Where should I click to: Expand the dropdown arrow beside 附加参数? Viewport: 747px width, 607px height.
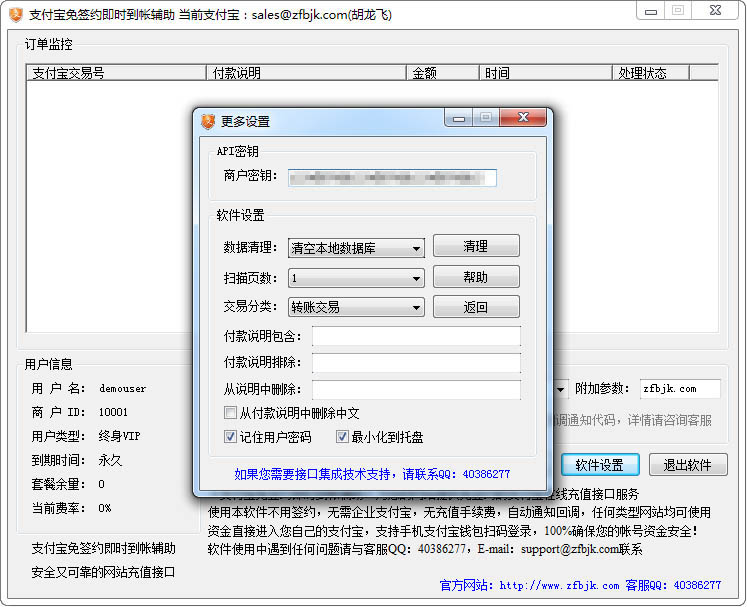point(561,389)
